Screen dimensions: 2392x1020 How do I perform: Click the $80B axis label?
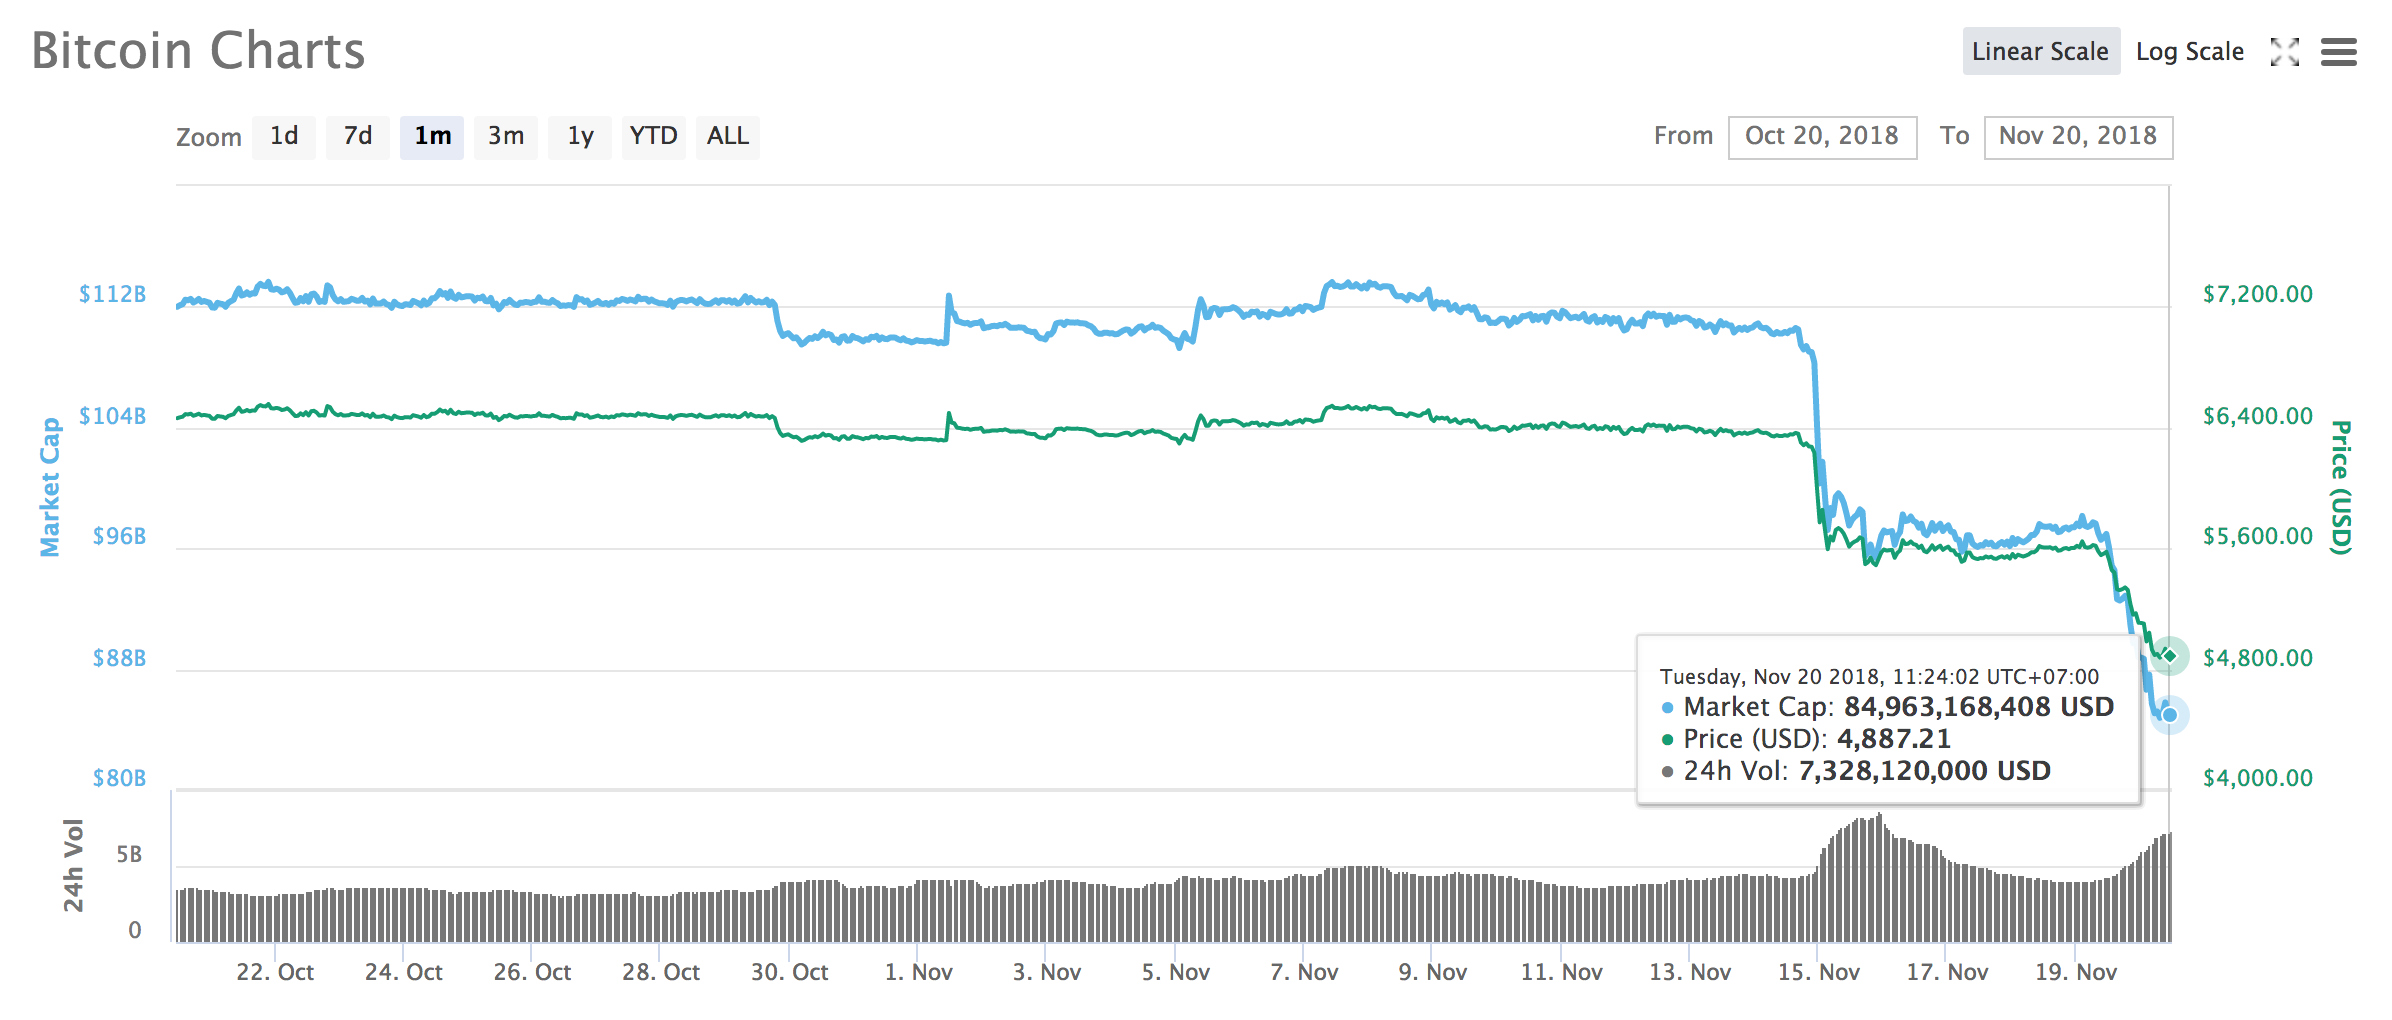(x=119, y=778)
